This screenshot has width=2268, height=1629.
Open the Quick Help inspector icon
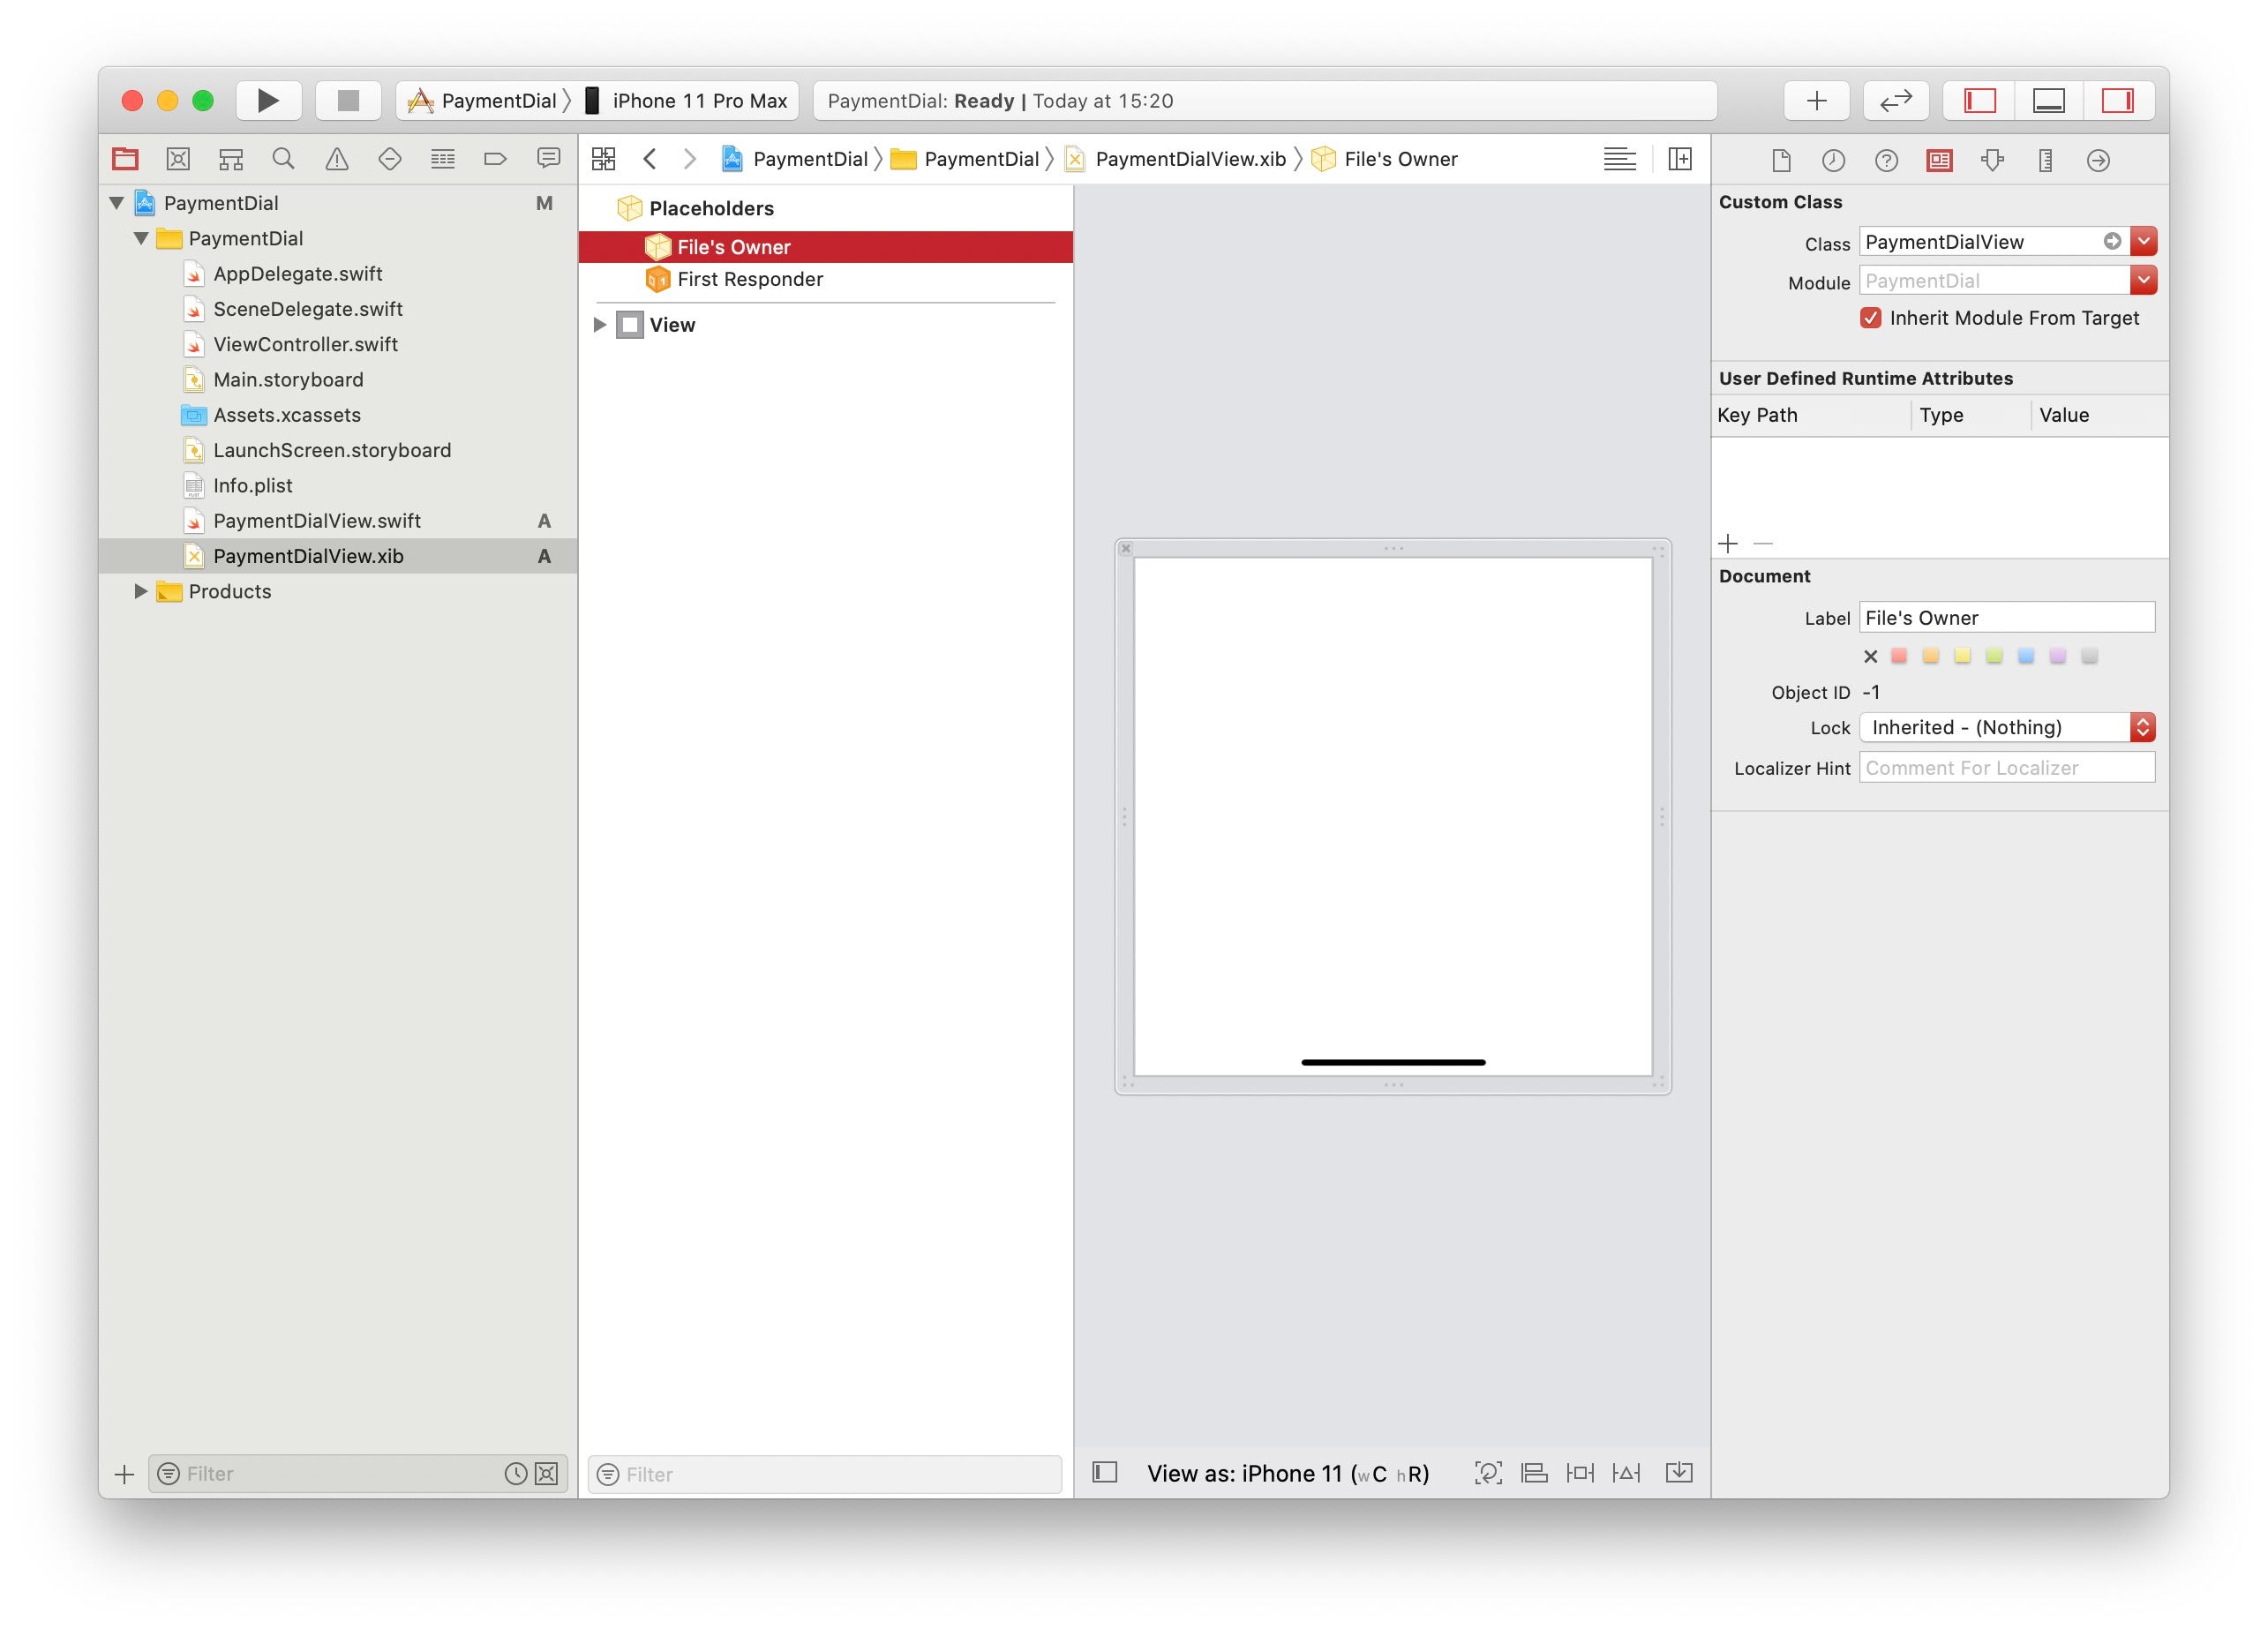(1886, 160)
